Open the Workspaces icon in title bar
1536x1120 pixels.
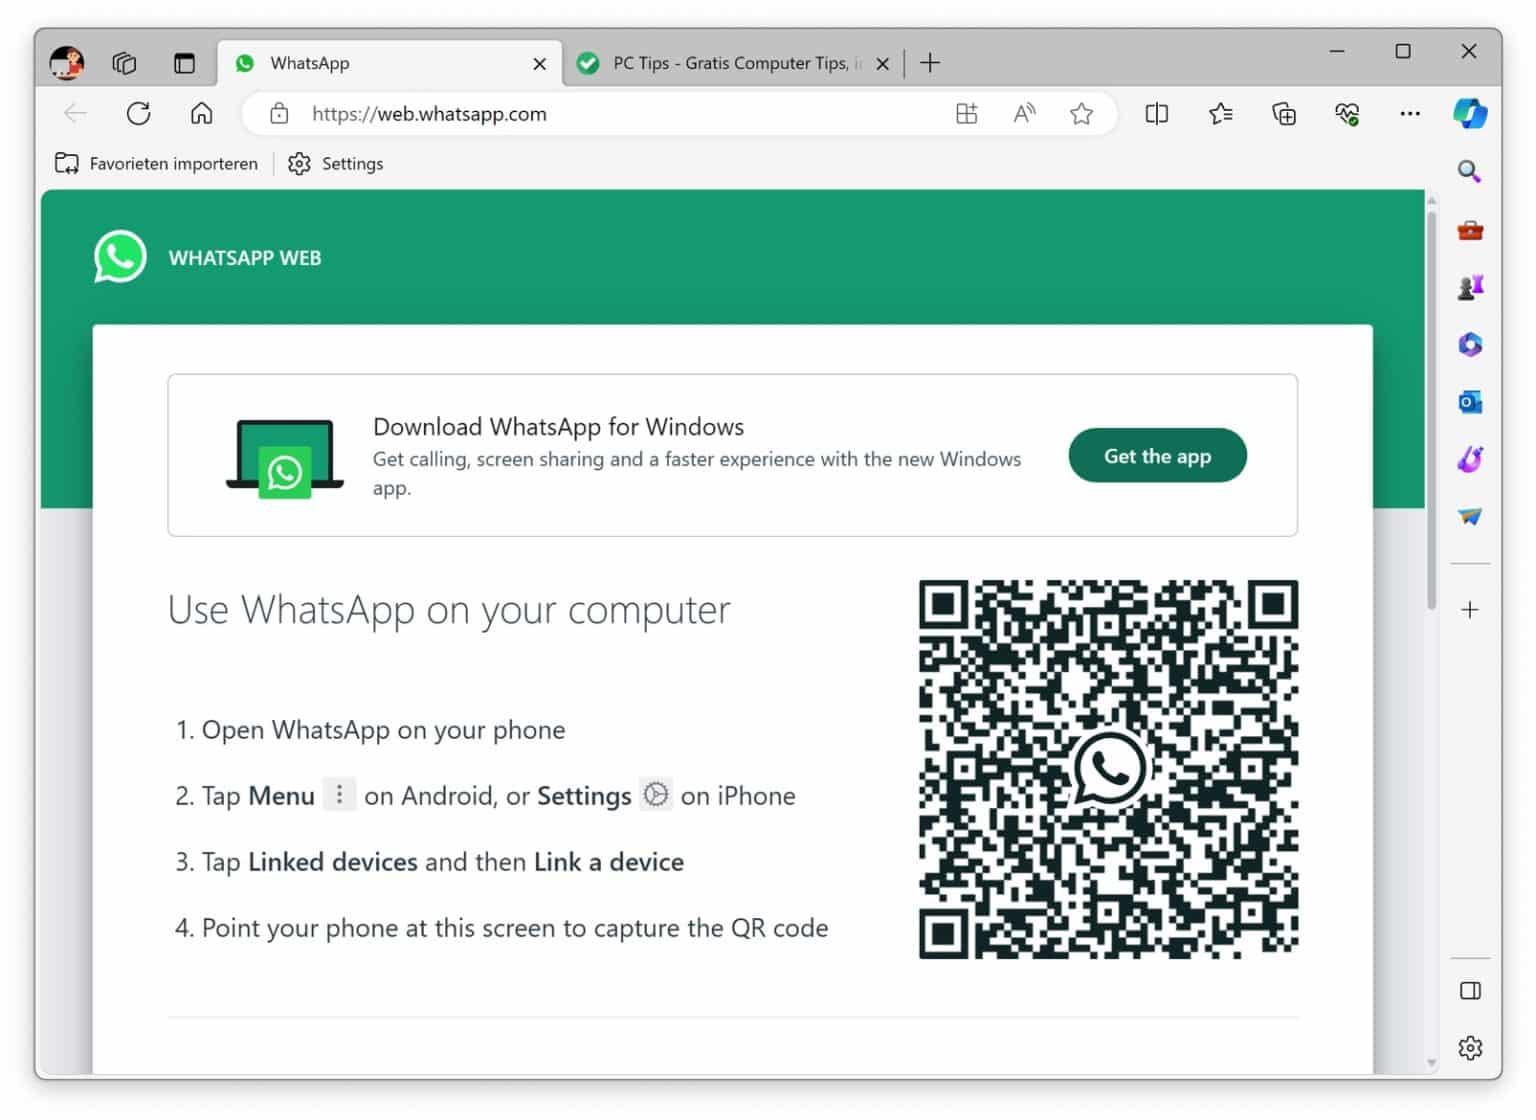[124, 63]
